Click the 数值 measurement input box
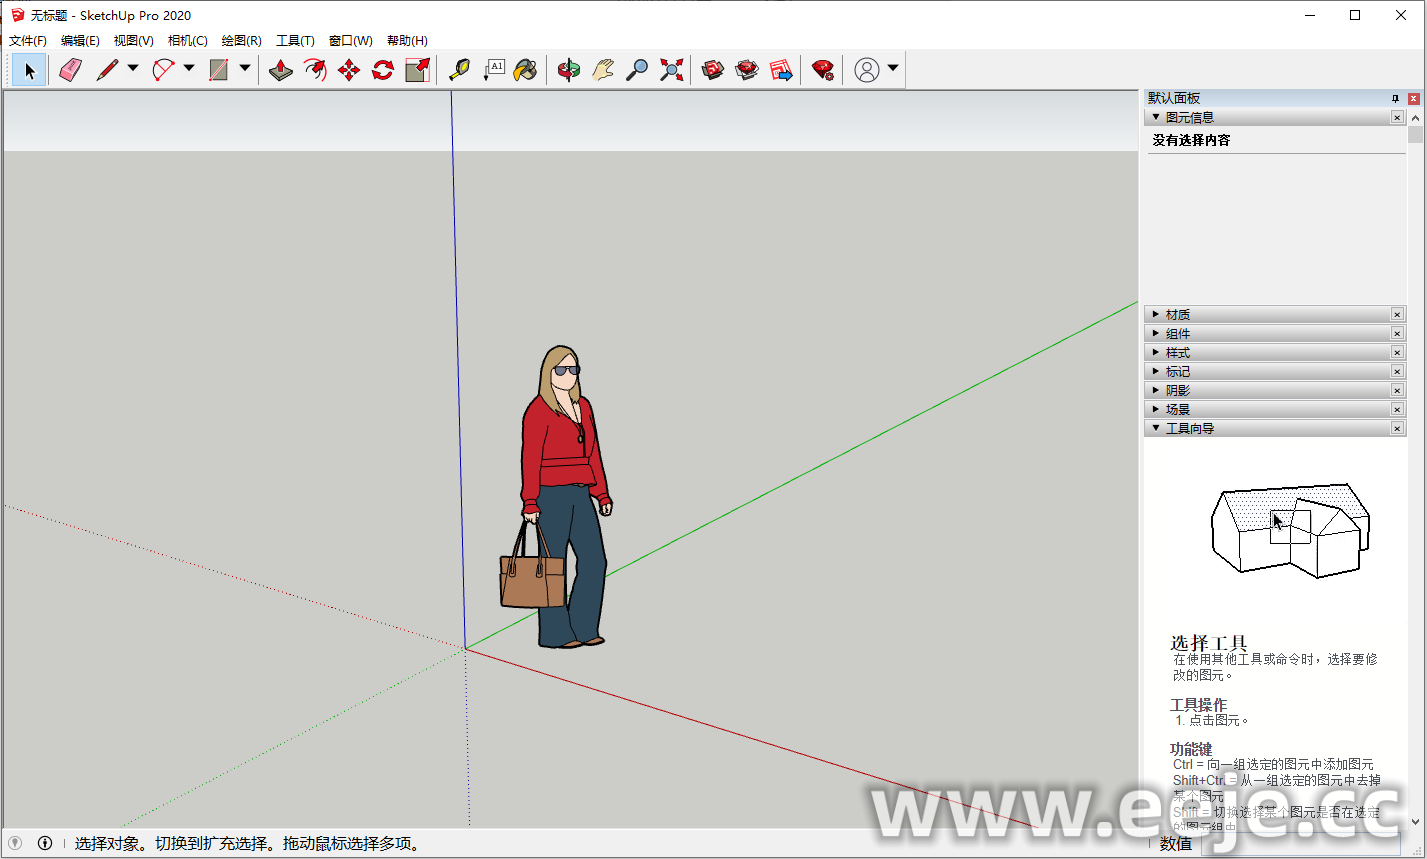The width and height of the screenshot is (1427, 859). [x=1300, y=844]
